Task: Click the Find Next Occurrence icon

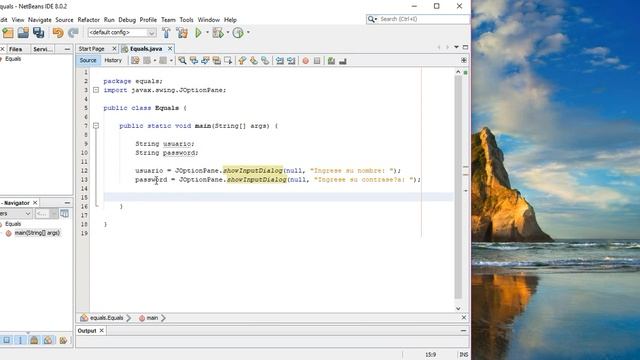Action: [x=205, y=61]
